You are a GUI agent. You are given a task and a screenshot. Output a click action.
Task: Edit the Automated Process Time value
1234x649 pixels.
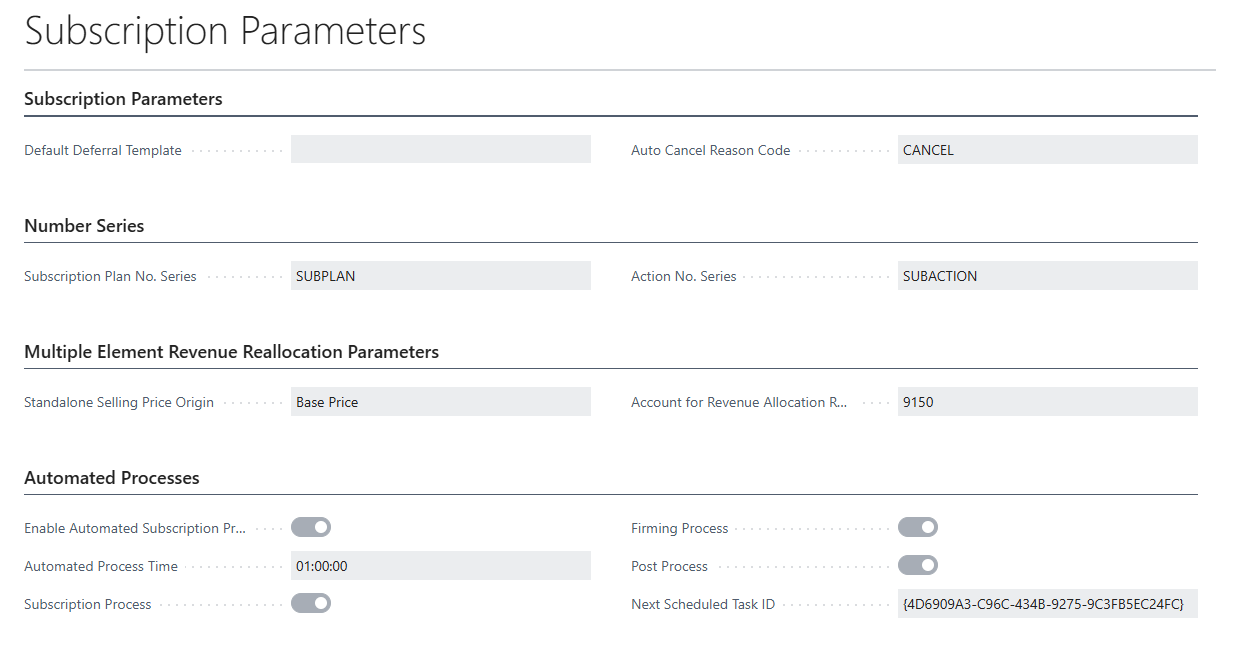[x=440, y=566]
